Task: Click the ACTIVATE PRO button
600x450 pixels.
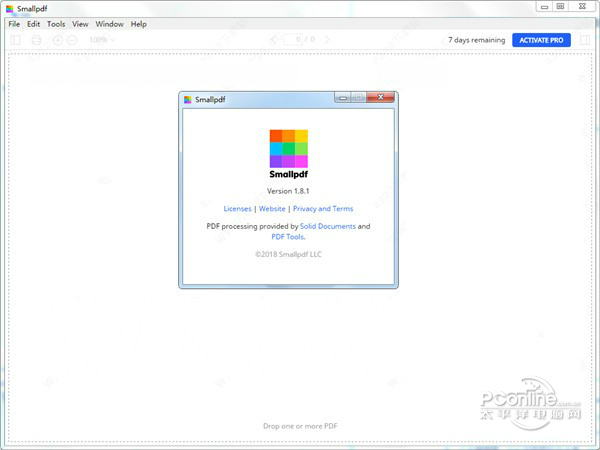Action: 541,40
